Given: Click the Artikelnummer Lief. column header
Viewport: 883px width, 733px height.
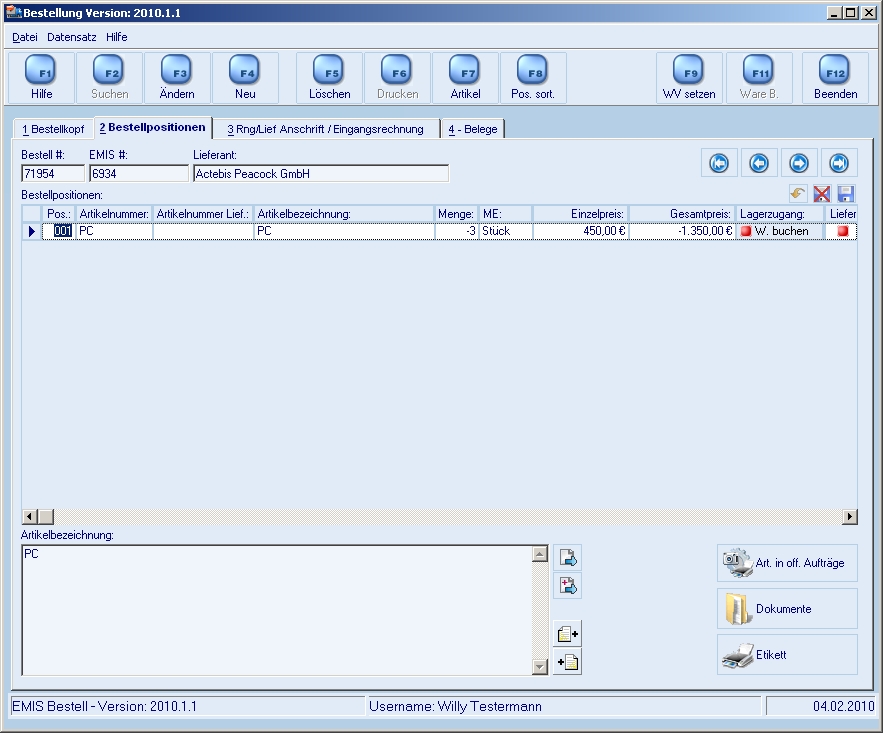Looking at the screenshot, I should click(x=203, y=214).
